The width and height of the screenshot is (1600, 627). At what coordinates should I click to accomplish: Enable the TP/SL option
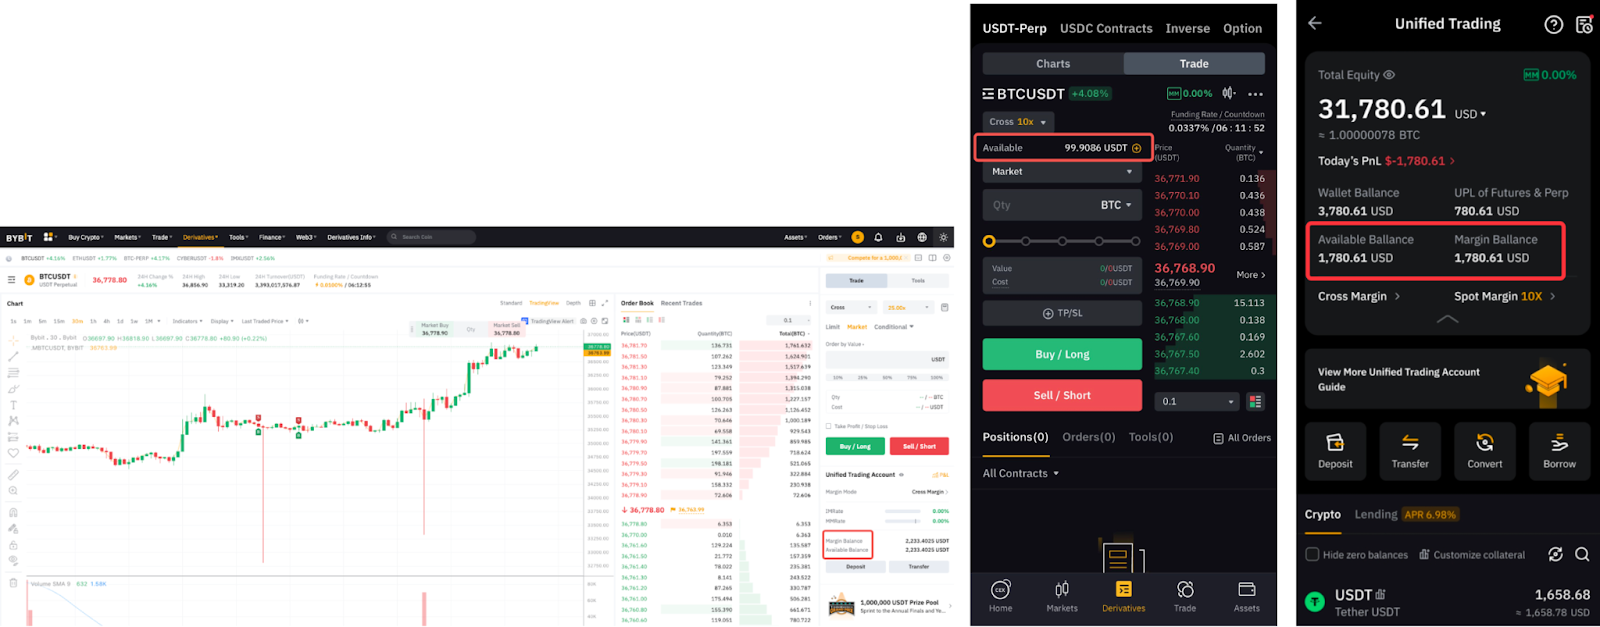coord(1062,313)
